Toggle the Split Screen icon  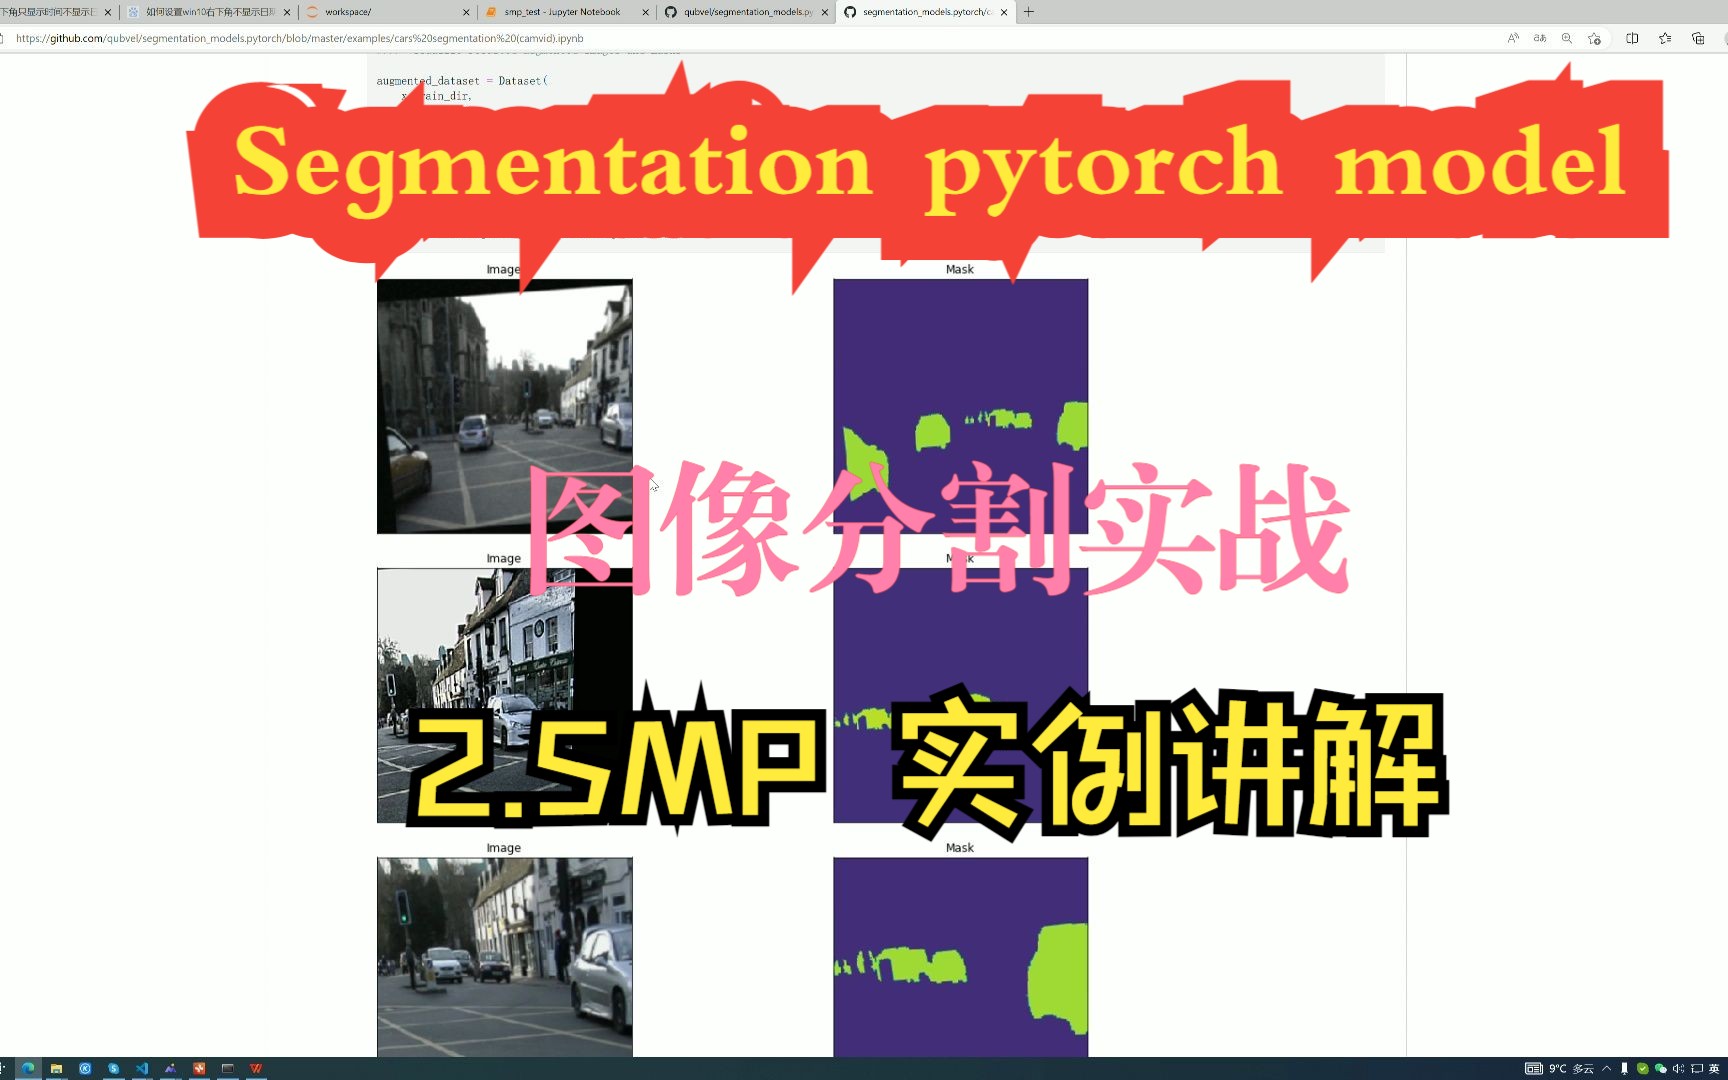1632,38
